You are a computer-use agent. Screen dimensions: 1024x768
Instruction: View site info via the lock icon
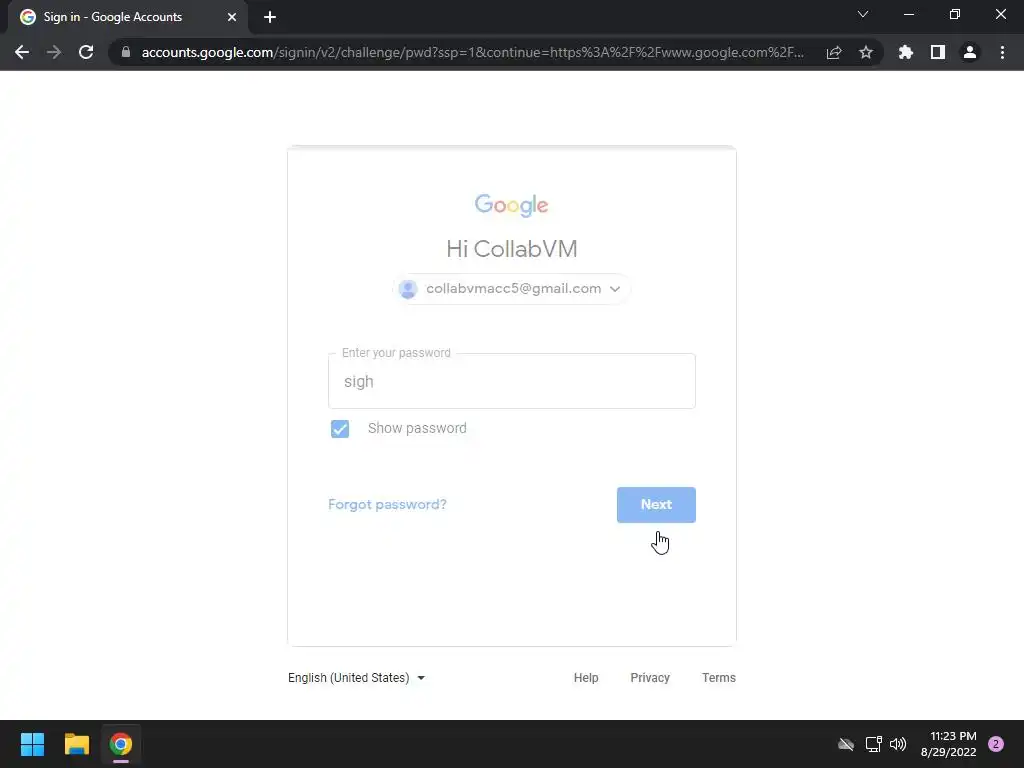(x=126, y=52)
